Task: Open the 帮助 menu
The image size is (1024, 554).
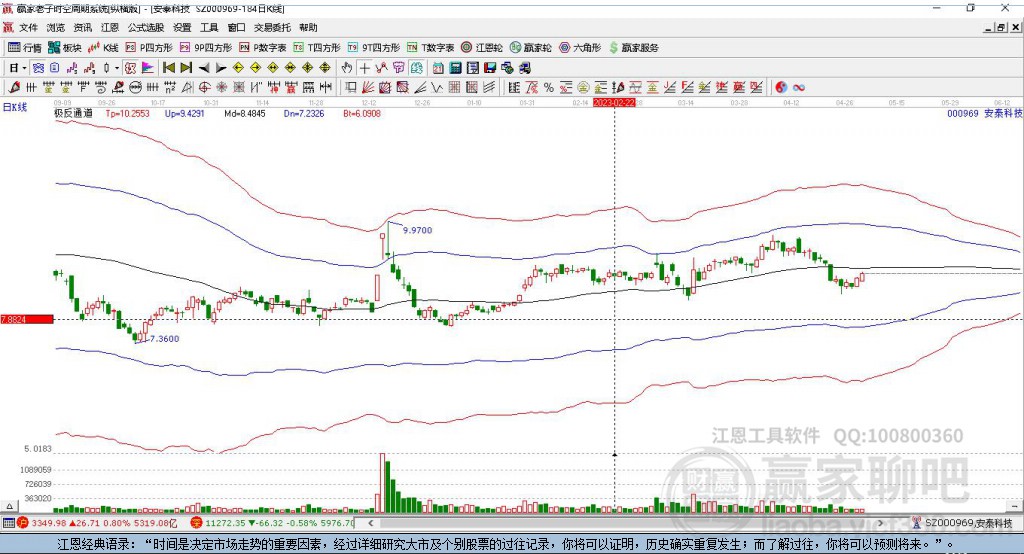Action: click(x=308, y=27)
